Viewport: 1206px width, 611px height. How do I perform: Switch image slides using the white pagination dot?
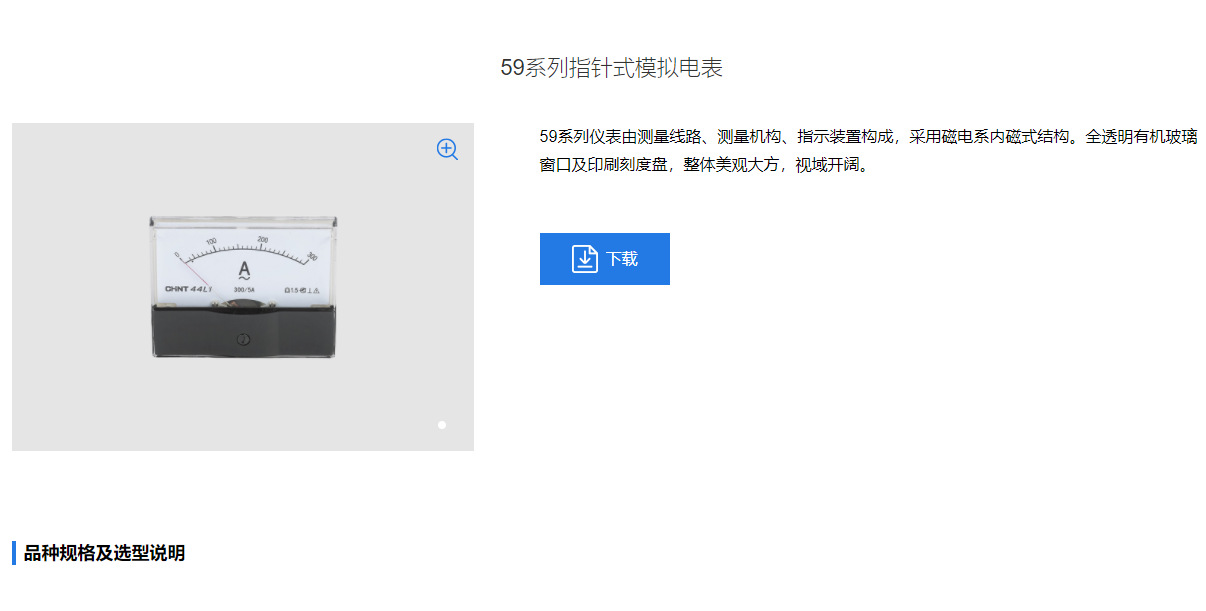click(x=440, y=424)
